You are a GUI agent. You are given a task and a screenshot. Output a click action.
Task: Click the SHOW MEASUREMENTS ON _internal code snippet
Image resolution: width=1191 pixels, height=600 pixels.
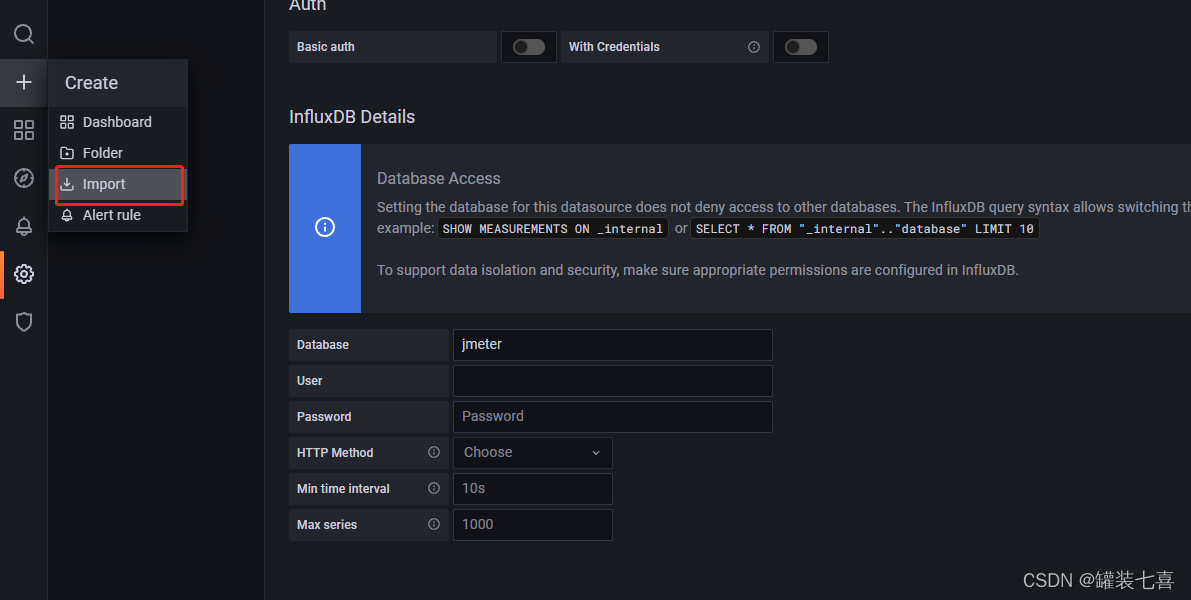tap(552, 229)
